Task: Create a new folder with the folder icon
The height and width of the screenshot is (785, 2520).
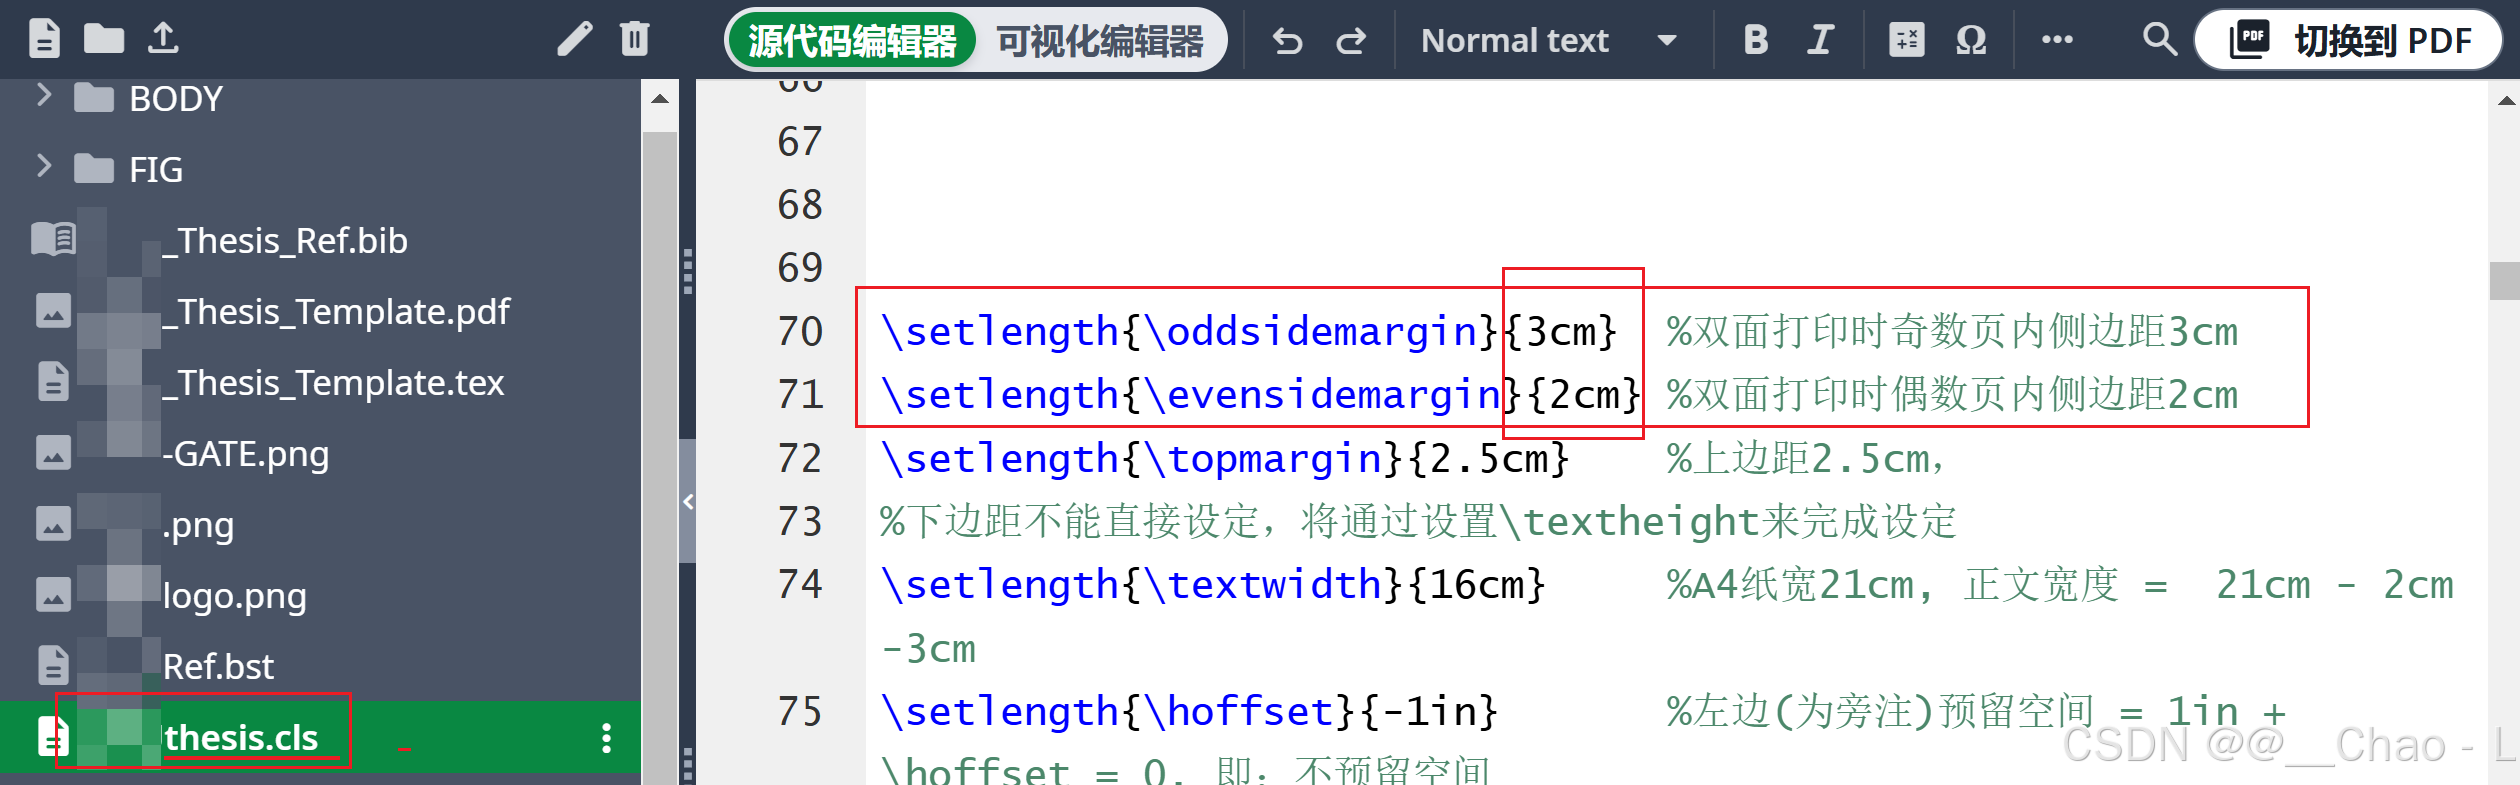Action: [104, 40]
